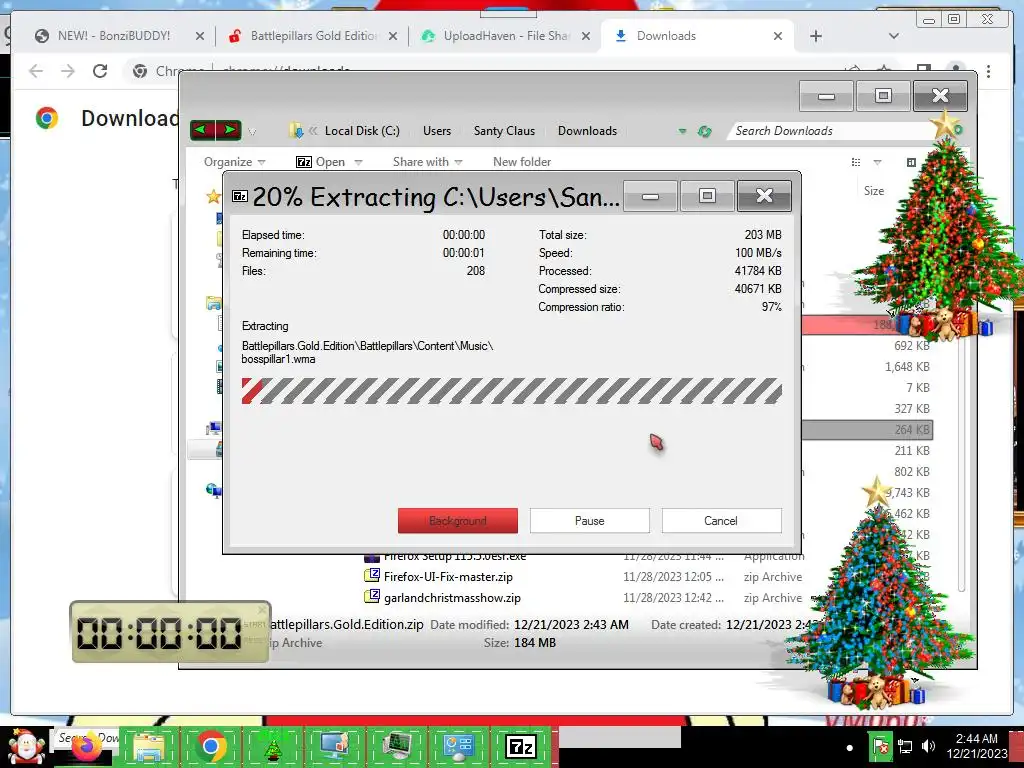
Task: Reload the Chrome page
Action: click(x=100, y=71)
